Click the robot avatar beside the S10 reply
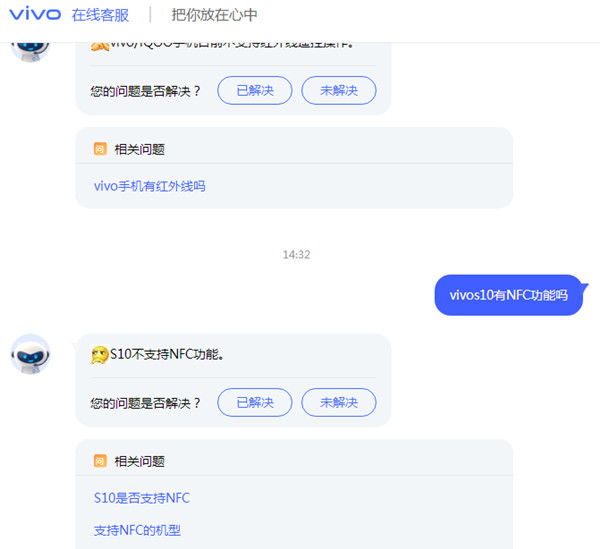The image size is (600, 549). point(31,354)
